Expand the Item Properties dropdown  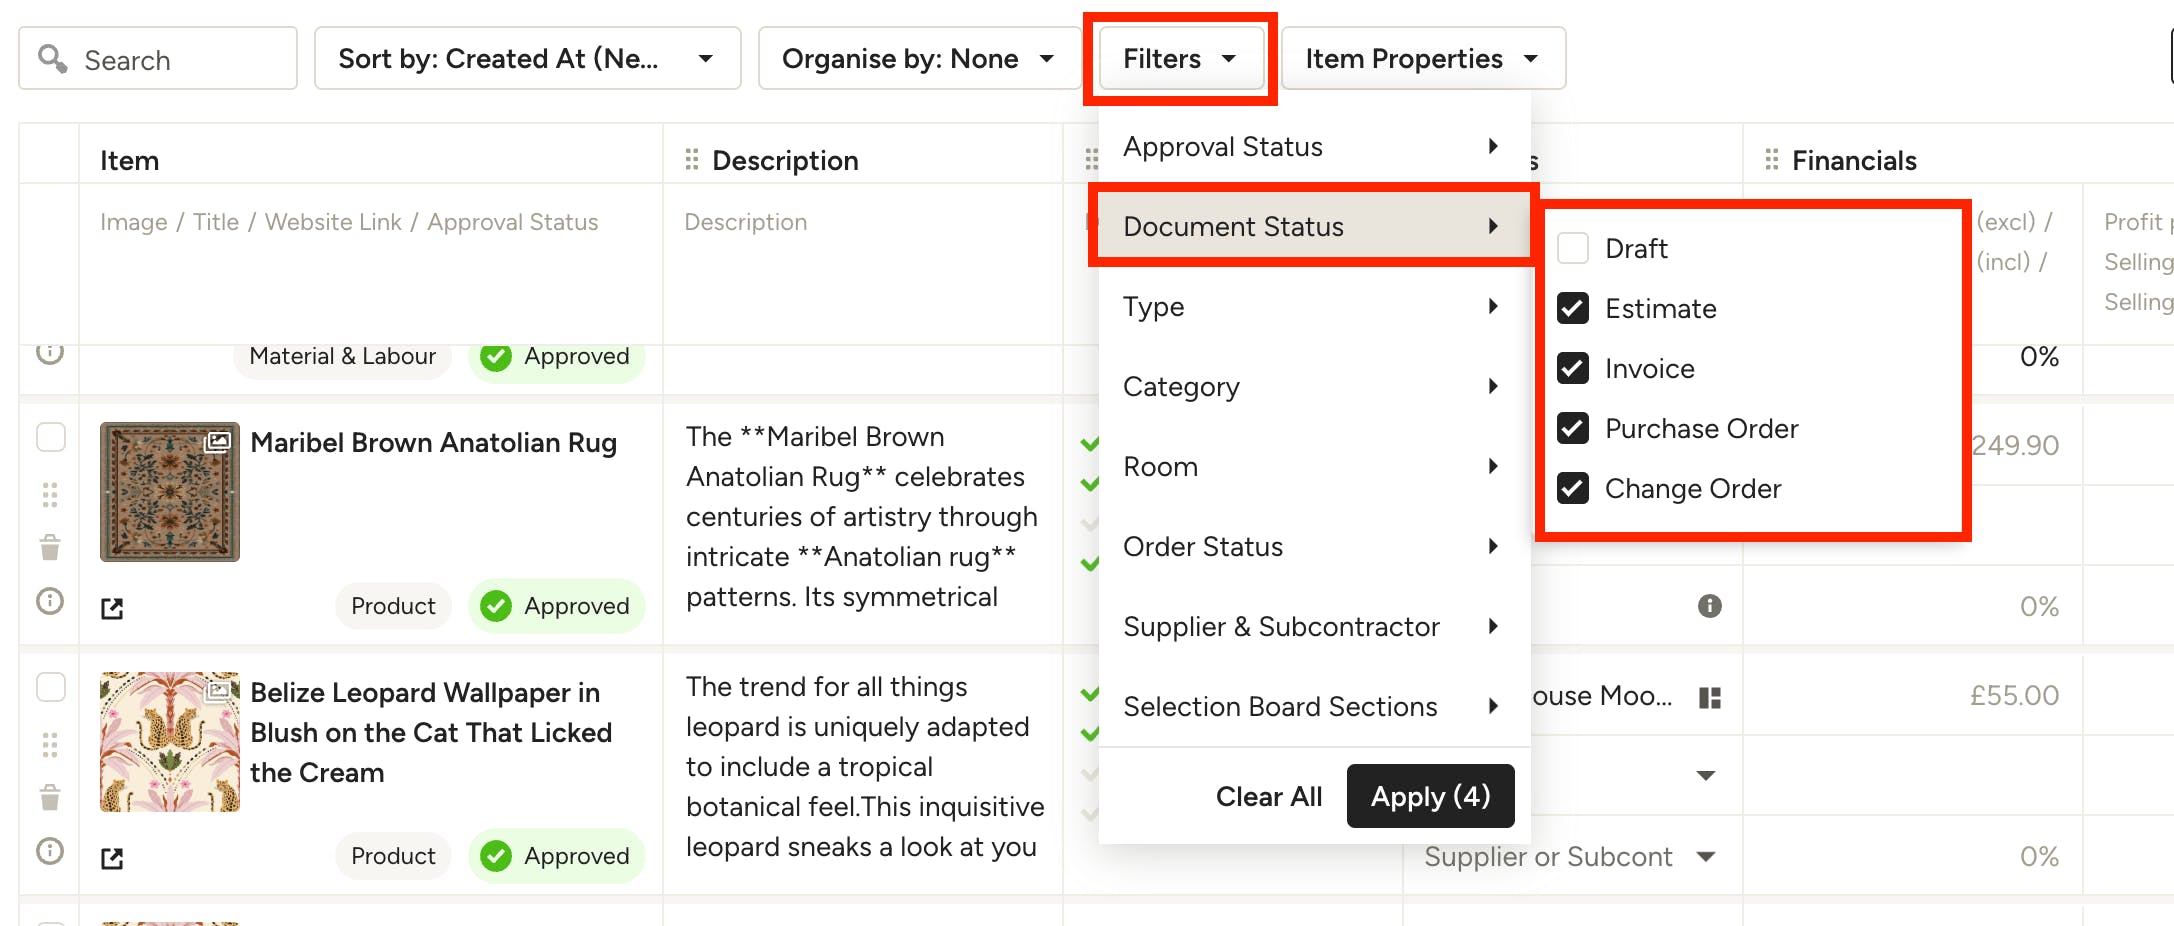(x=1423, y=58)
